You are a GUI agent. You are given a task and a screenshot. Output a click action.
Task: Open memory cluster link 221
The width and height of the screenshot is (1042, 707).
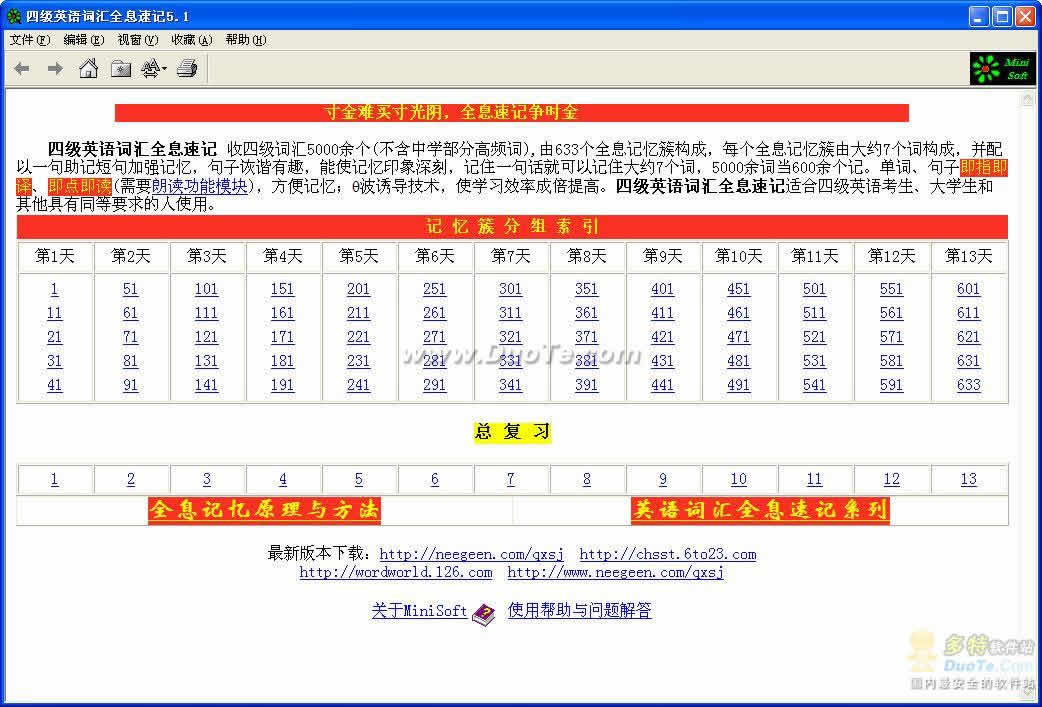click(x=358, y=337)
